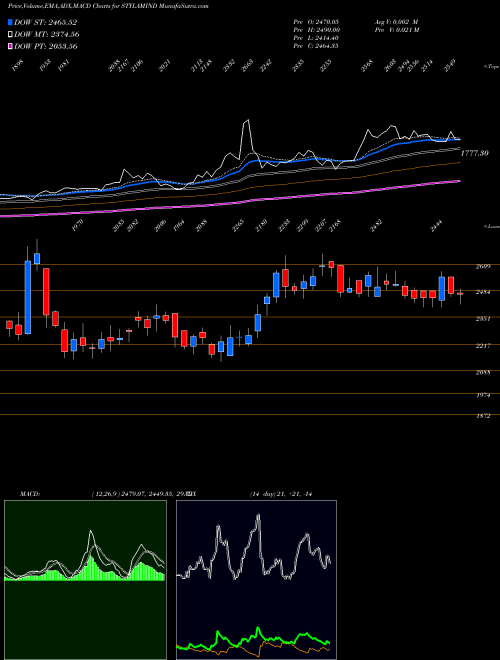Click the 2351 price level label
Screen dimensions: 500x660
tap(482, 319)
